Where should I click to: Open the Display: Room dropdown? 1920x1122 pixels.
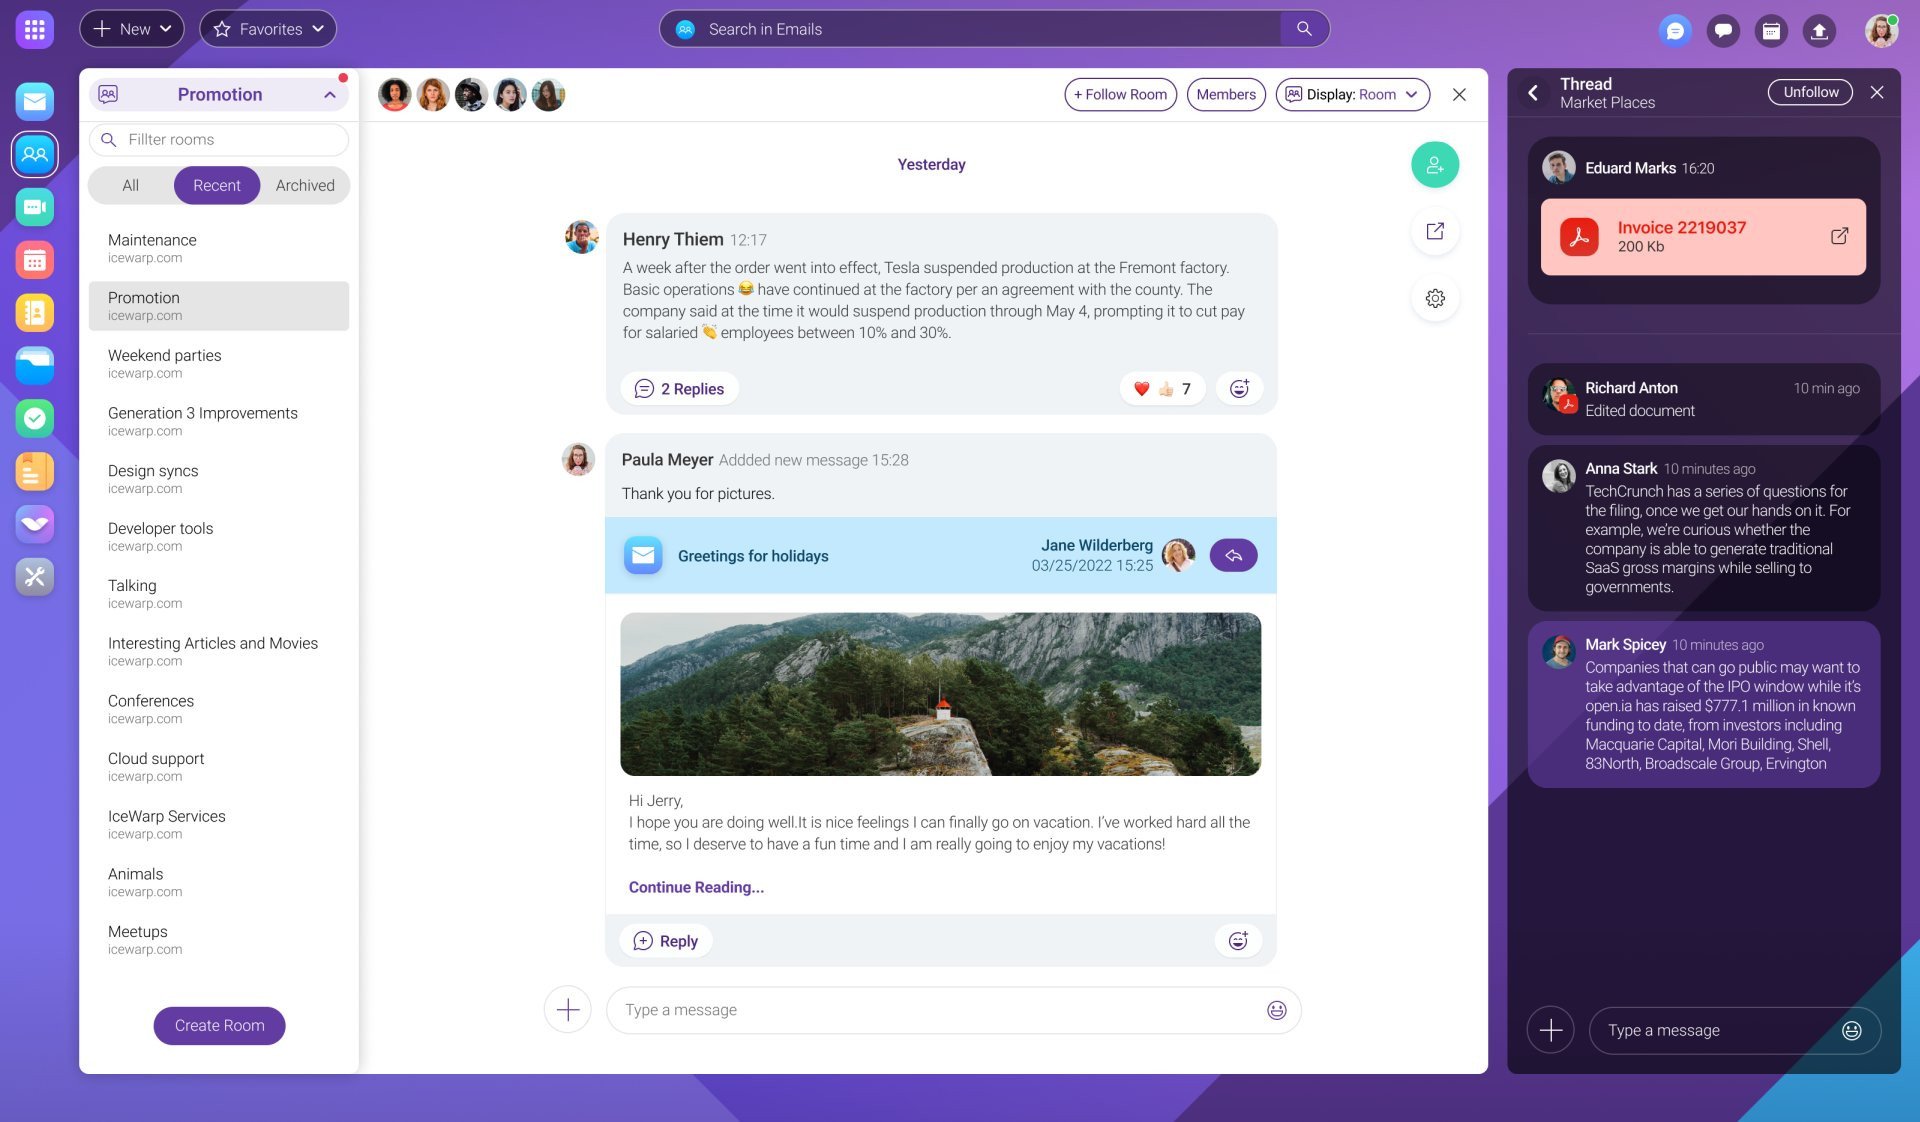pos(1352,94)
